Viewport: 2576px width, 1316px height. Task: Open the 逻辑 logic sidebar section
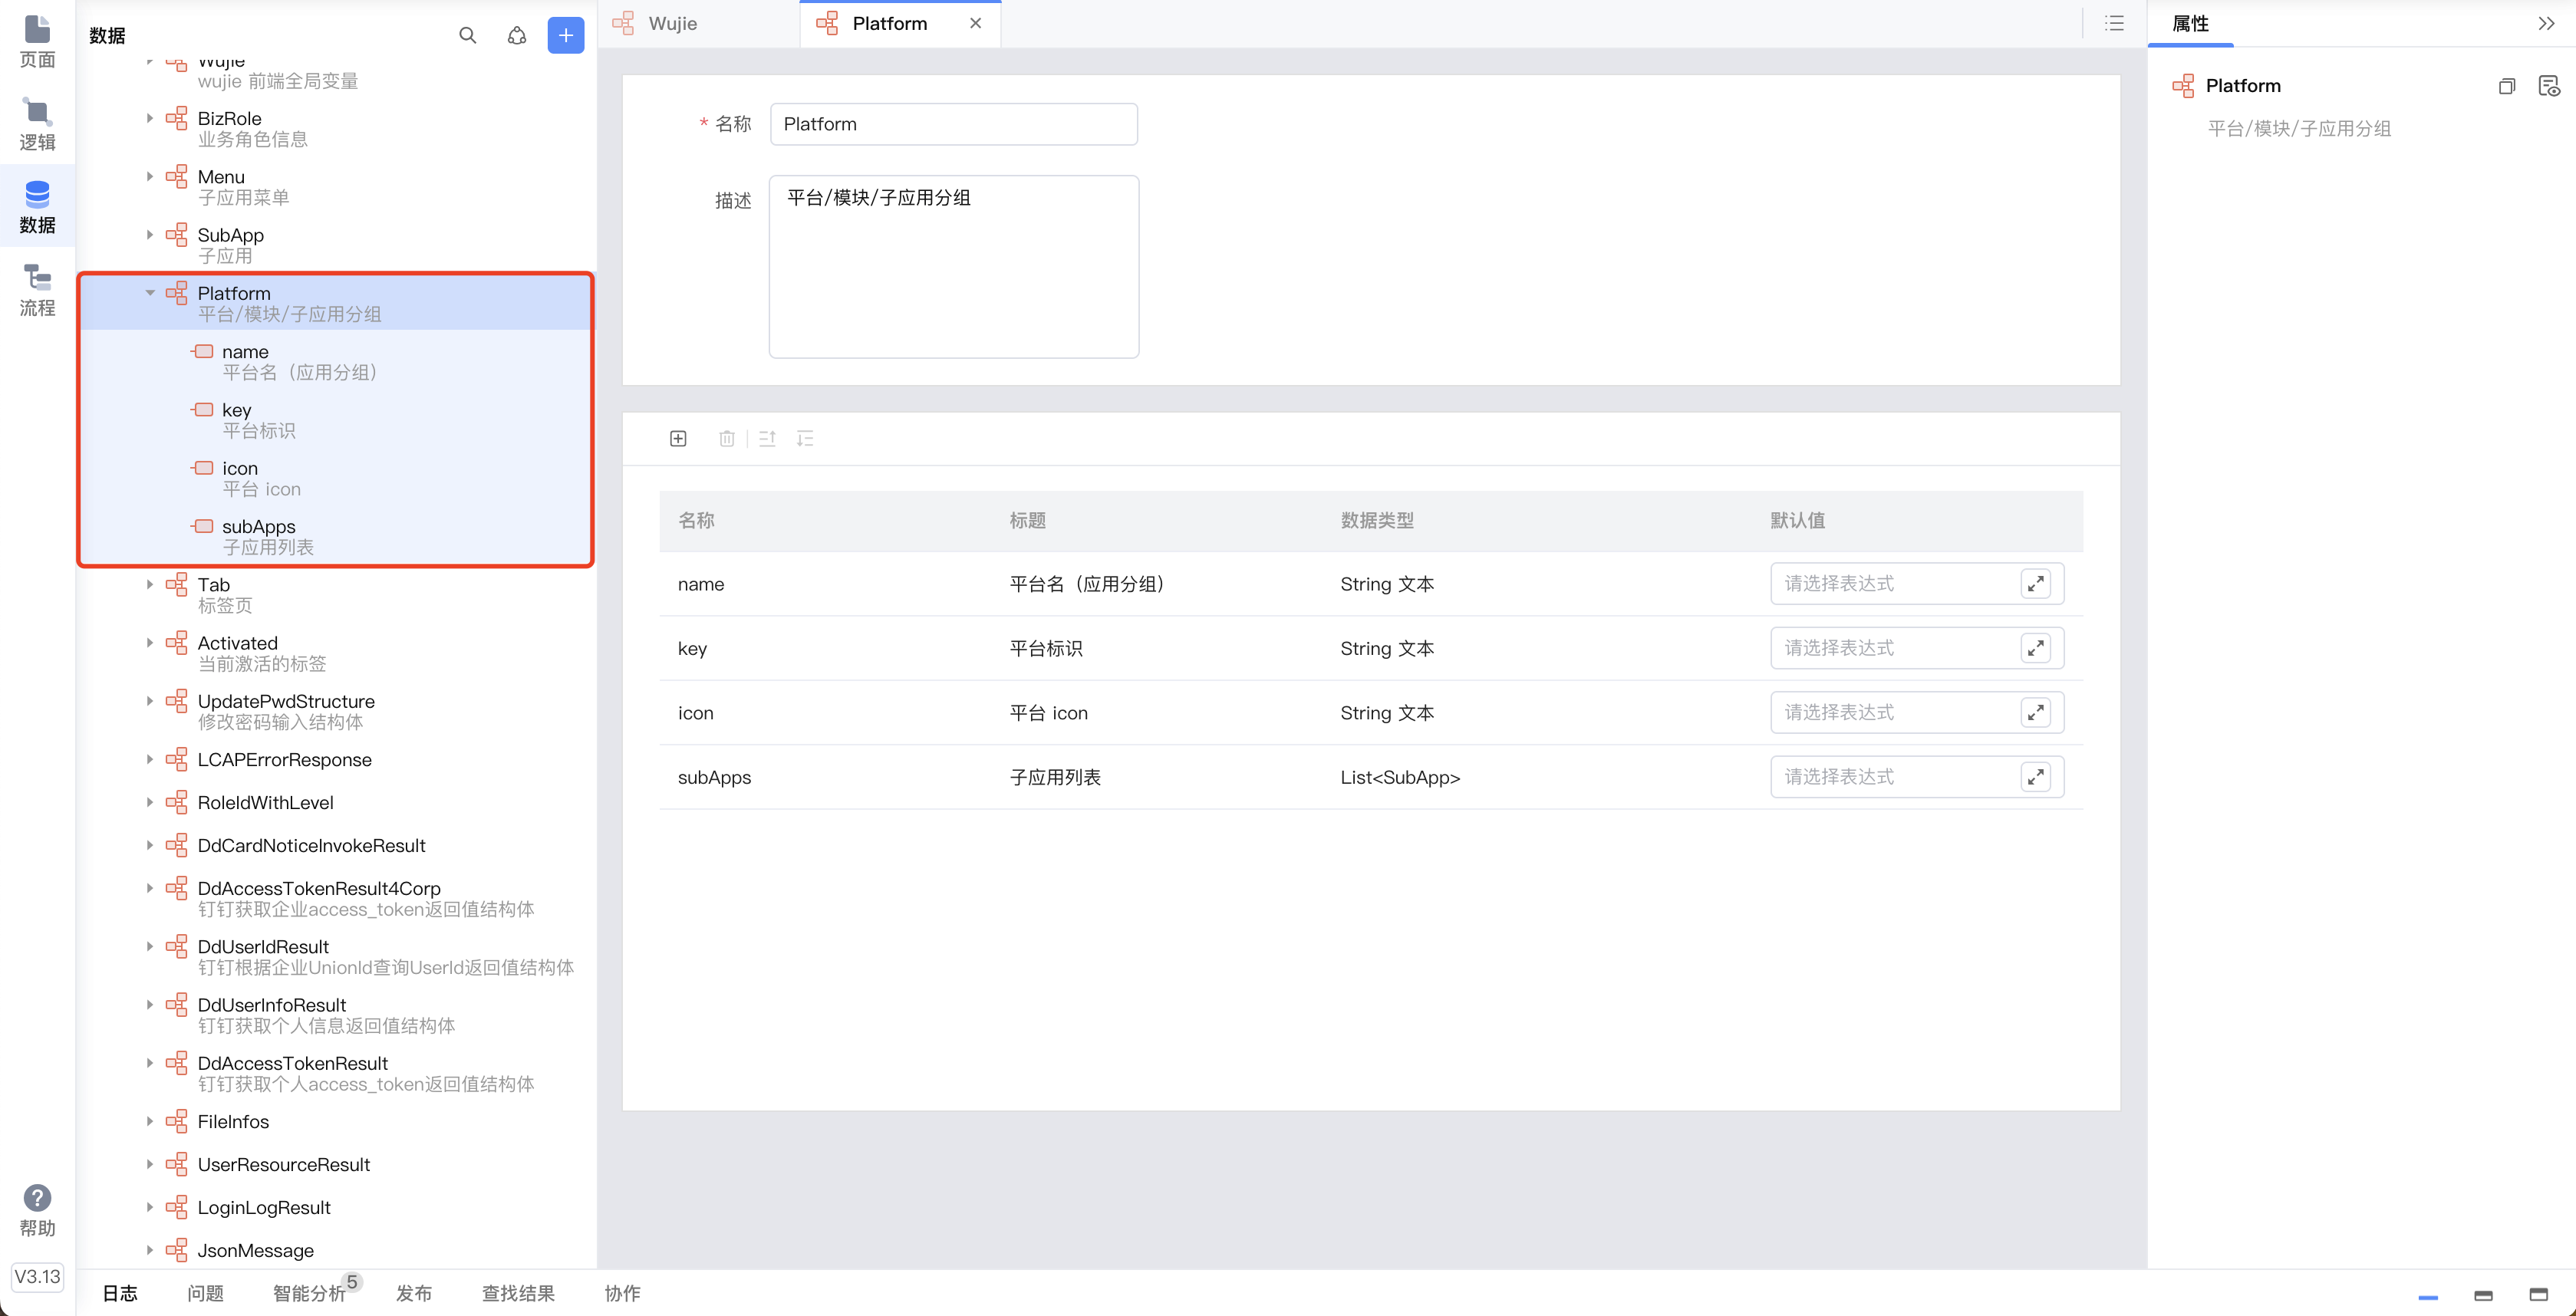pos(37,124)
